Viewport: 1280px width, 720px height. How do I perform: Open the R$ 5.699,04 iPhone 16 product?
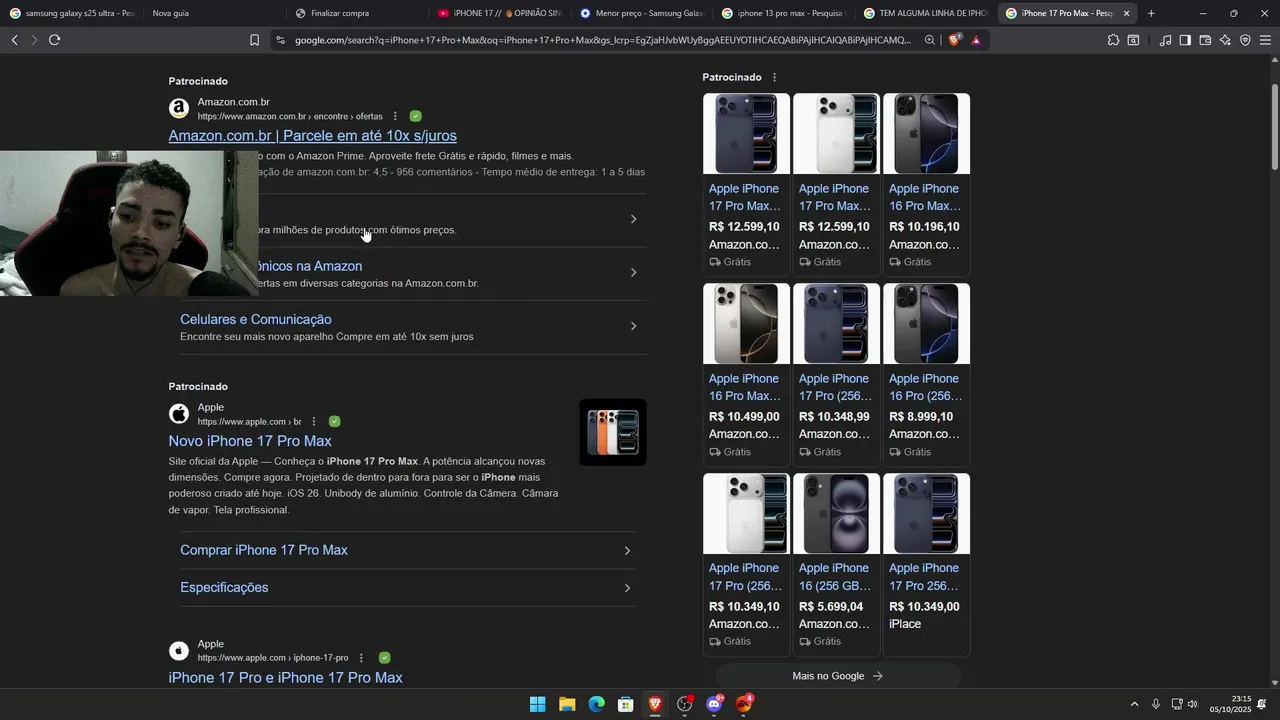coord(836,563)
